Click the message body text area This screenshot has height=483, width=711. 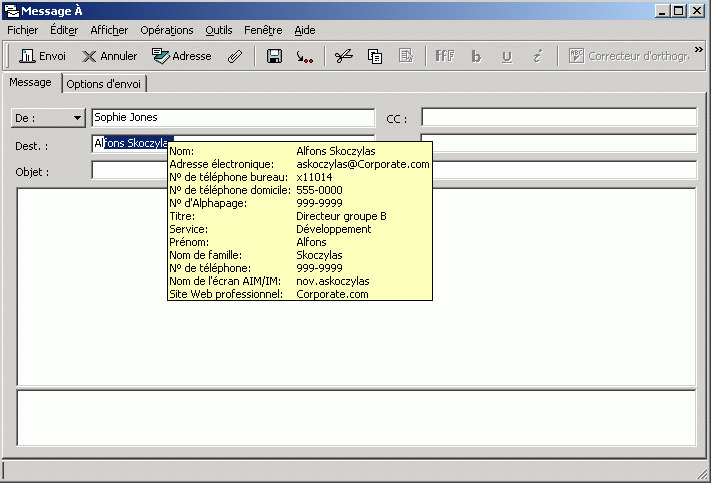(x=356, y=287)
